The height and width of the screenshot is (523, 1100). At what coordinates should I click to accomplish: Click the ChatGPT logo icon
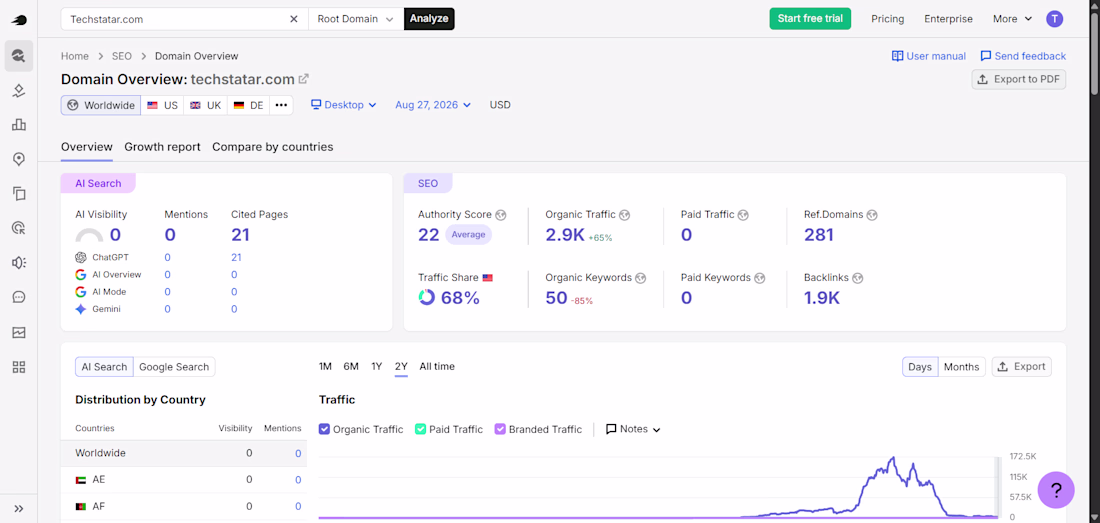(81, 257)
